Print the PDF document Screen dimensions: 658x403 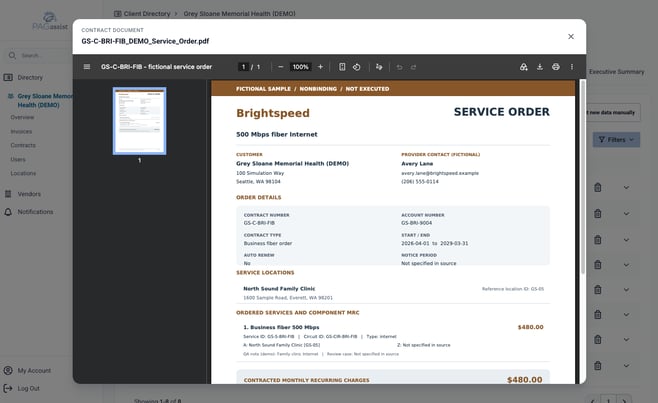(x=556, y=67)
